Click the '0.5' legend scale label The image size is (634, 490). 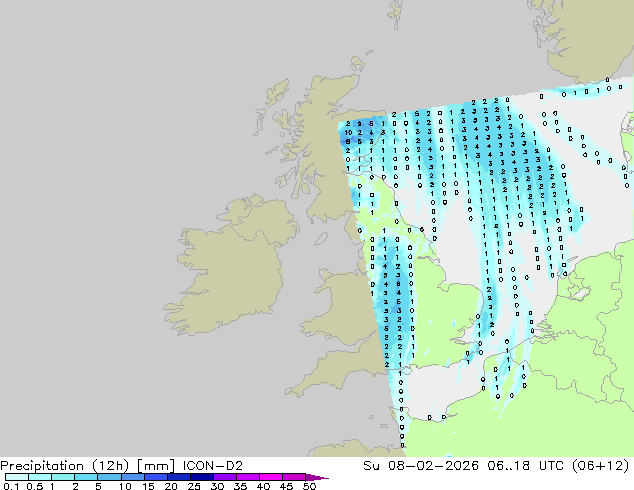(35, 486)
